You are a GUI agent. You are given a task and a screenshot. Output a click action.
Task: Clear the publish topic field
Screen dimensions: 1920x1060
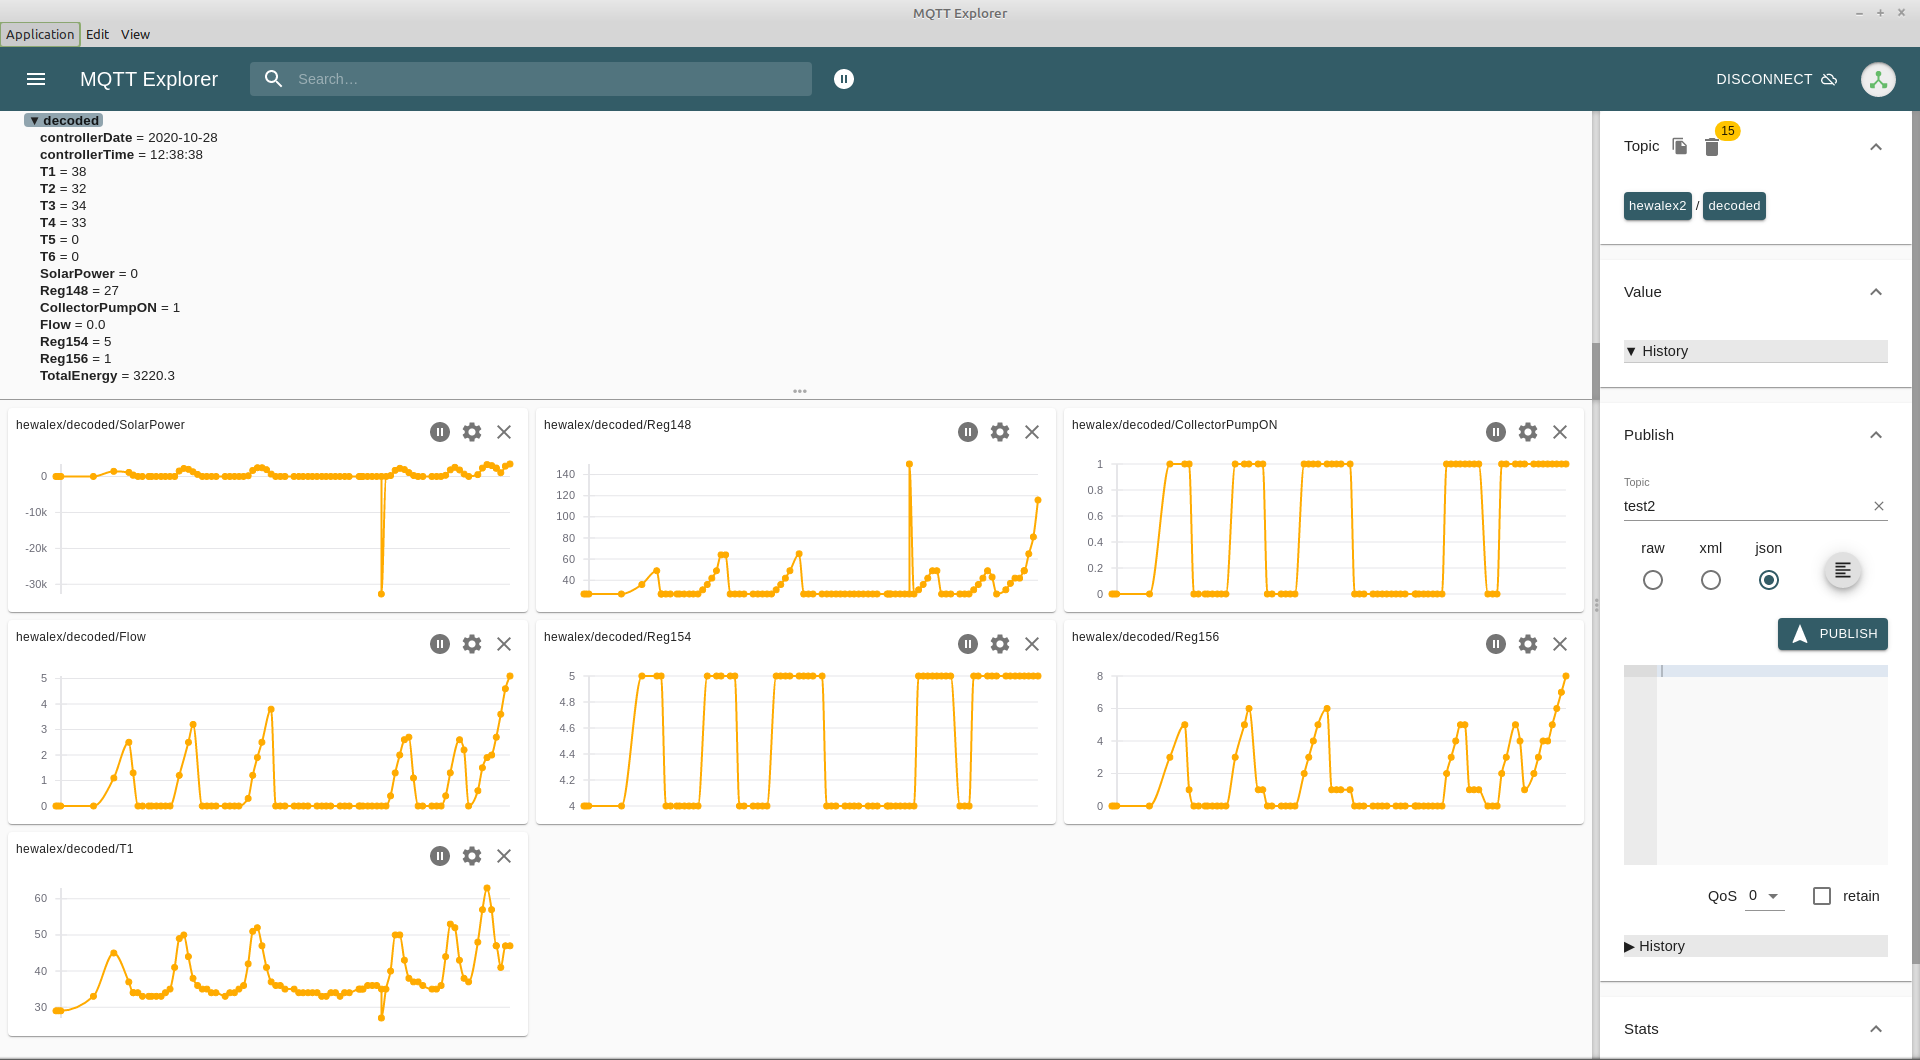tap(1879, 506)
